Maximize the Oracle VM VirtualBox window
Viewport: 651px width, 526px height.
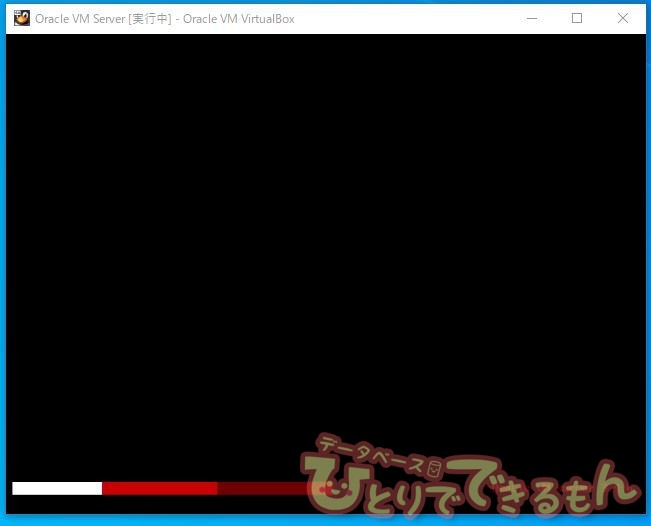click(577, 18)
